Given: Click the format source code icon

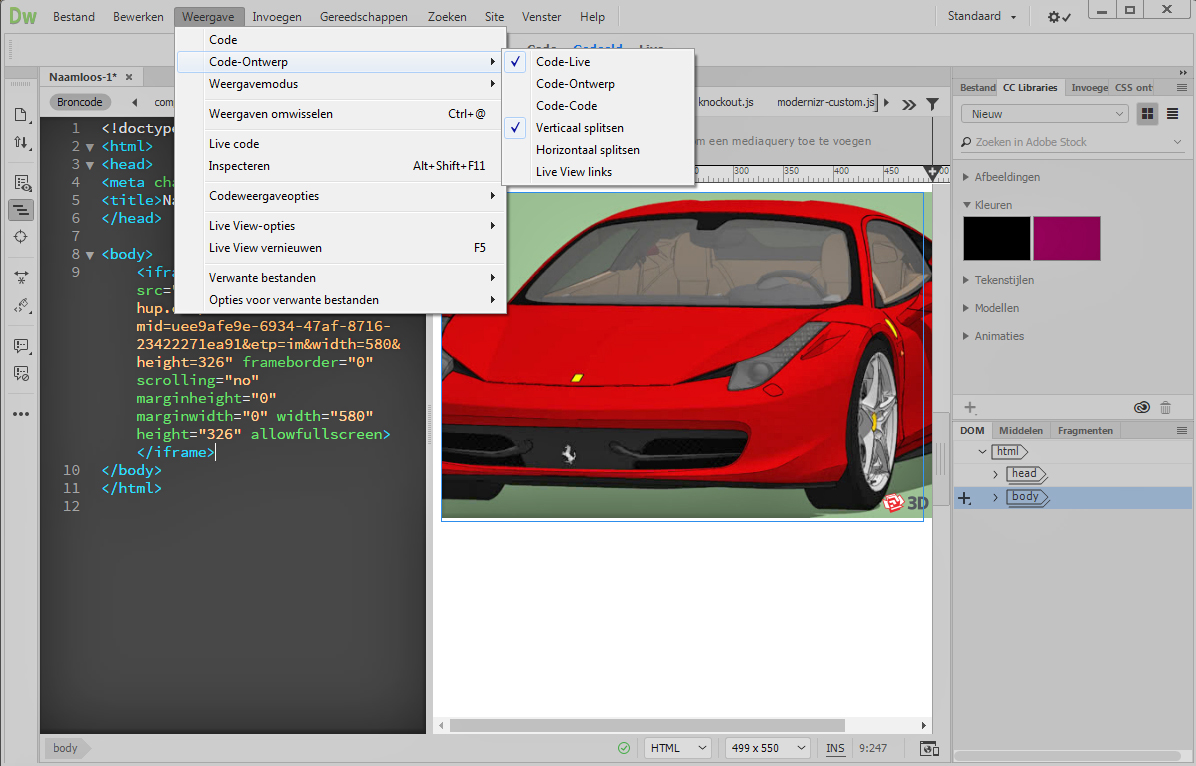Looking at the screenshot, I should tap(21, 305).
